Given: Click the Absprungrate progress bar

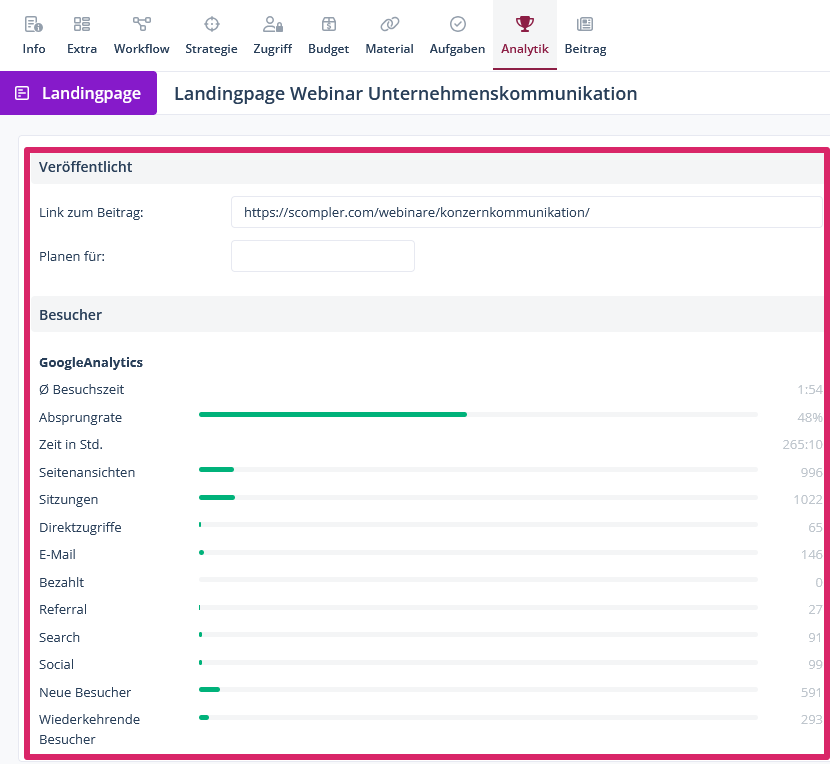Looking at the screenshot, I should 478,414.
